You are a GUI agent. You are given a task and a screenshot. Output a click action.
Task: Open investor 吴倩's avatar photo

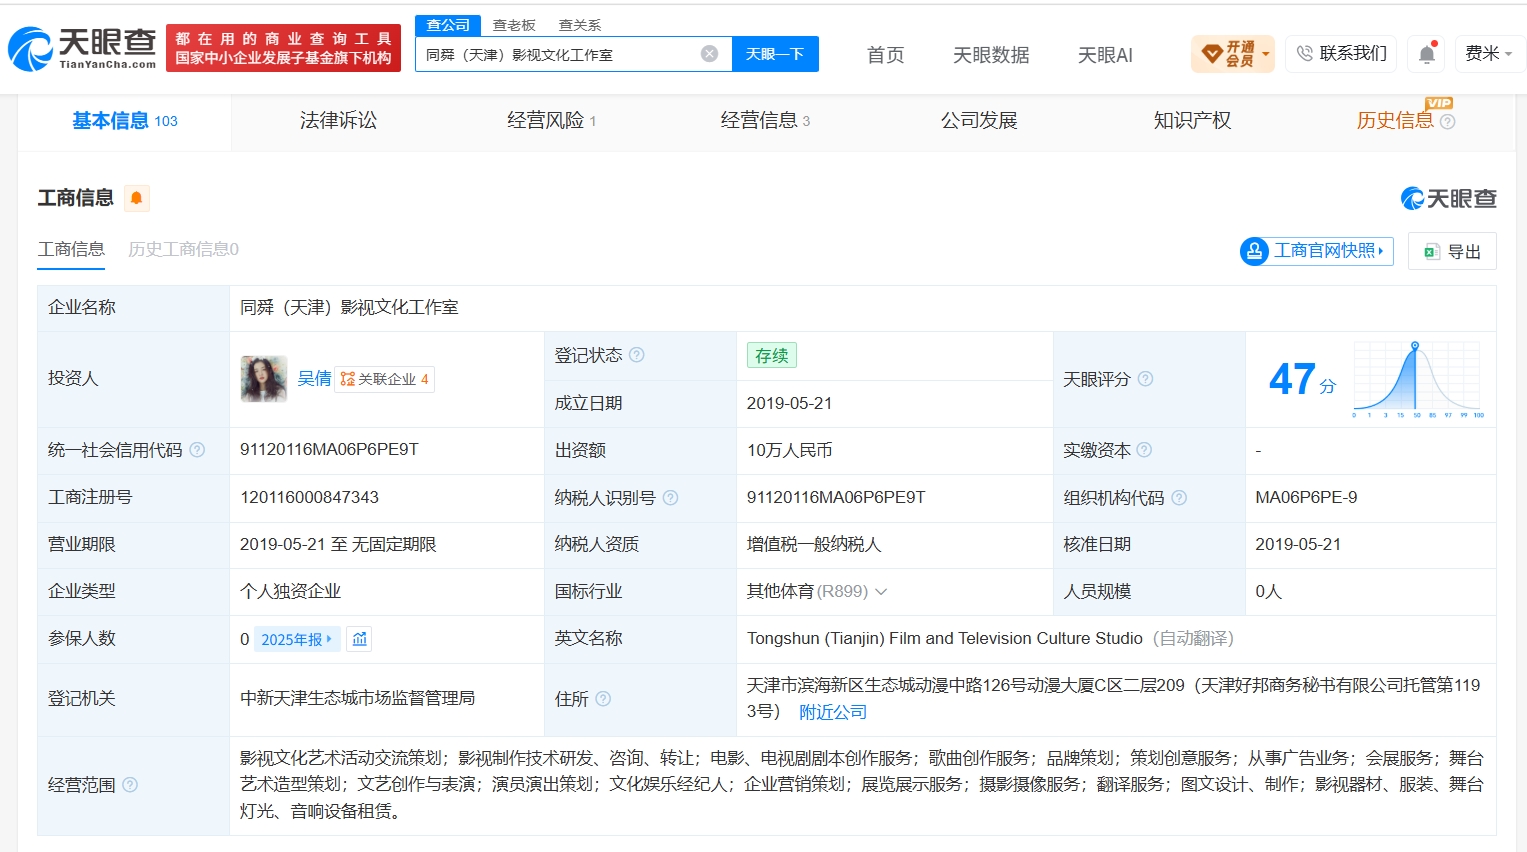(264, 379)
